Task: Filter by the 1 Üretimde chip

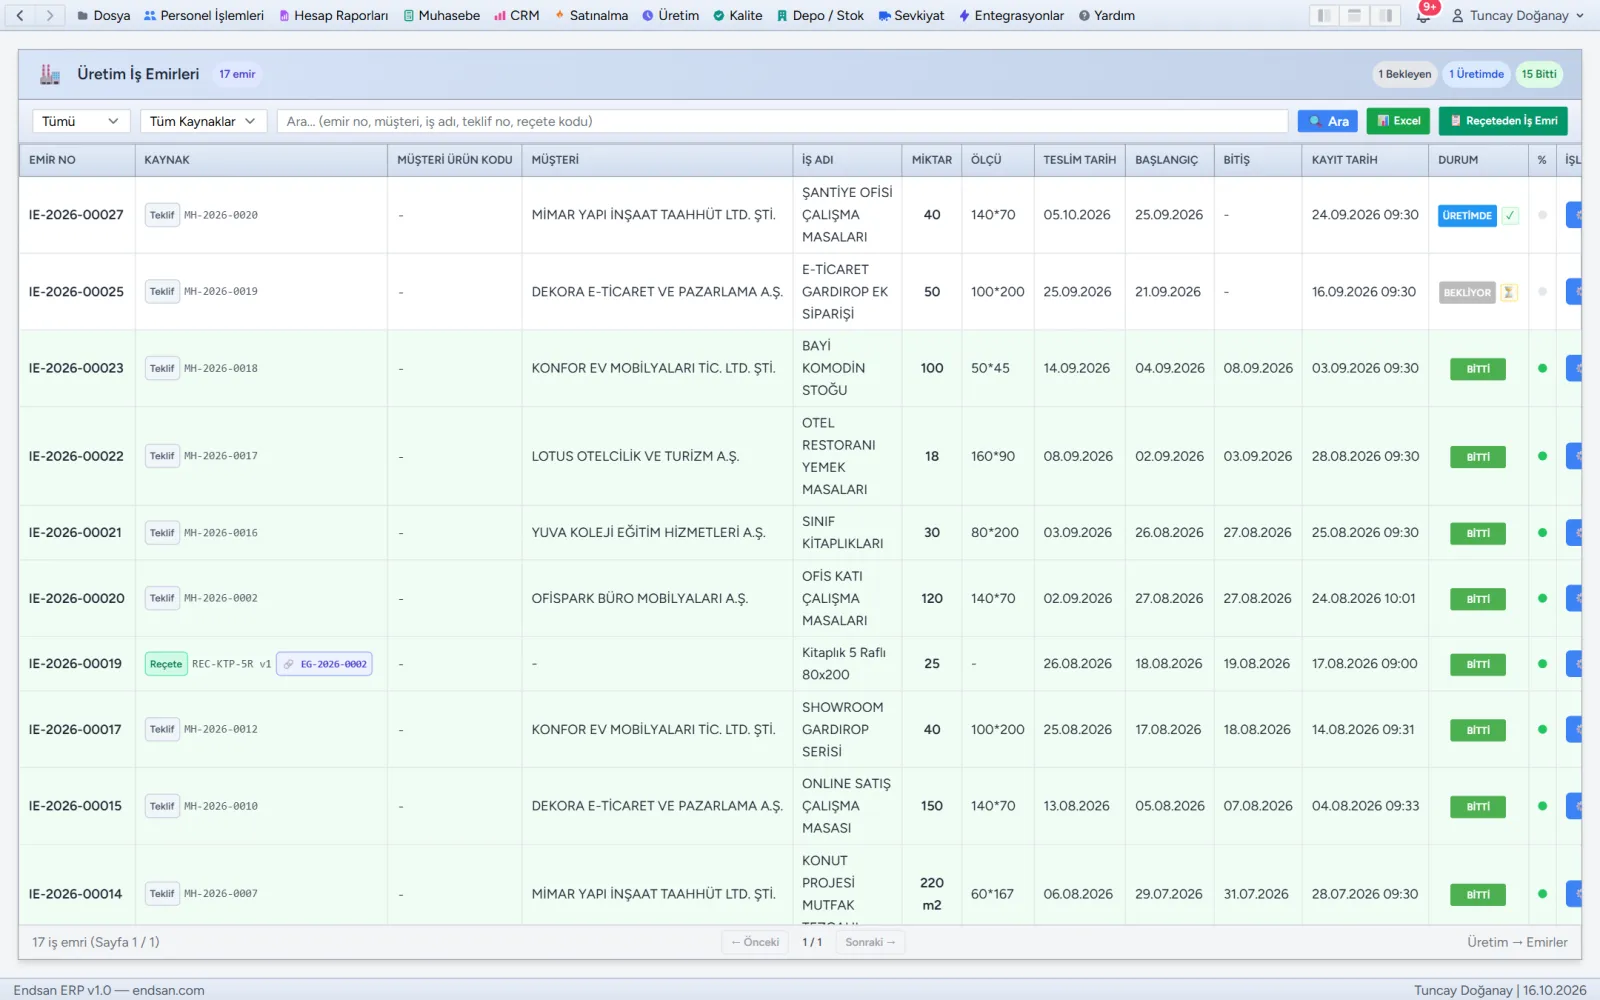Action: tap(1476, 74)
